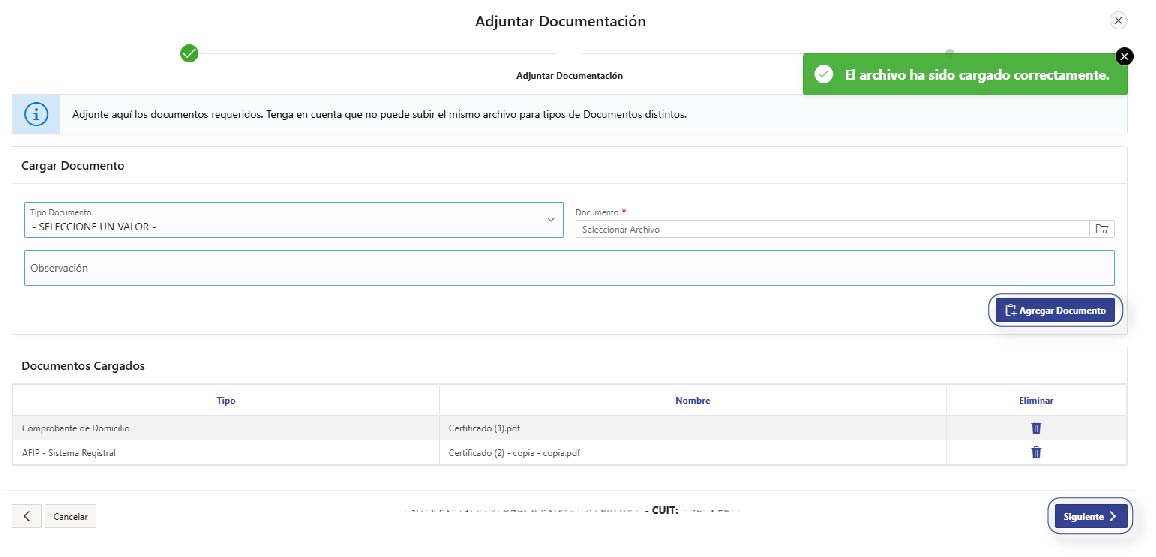Delete the Comprobante de Domicilio document
Screen dimensions: 1156x557
[1036, 428]
